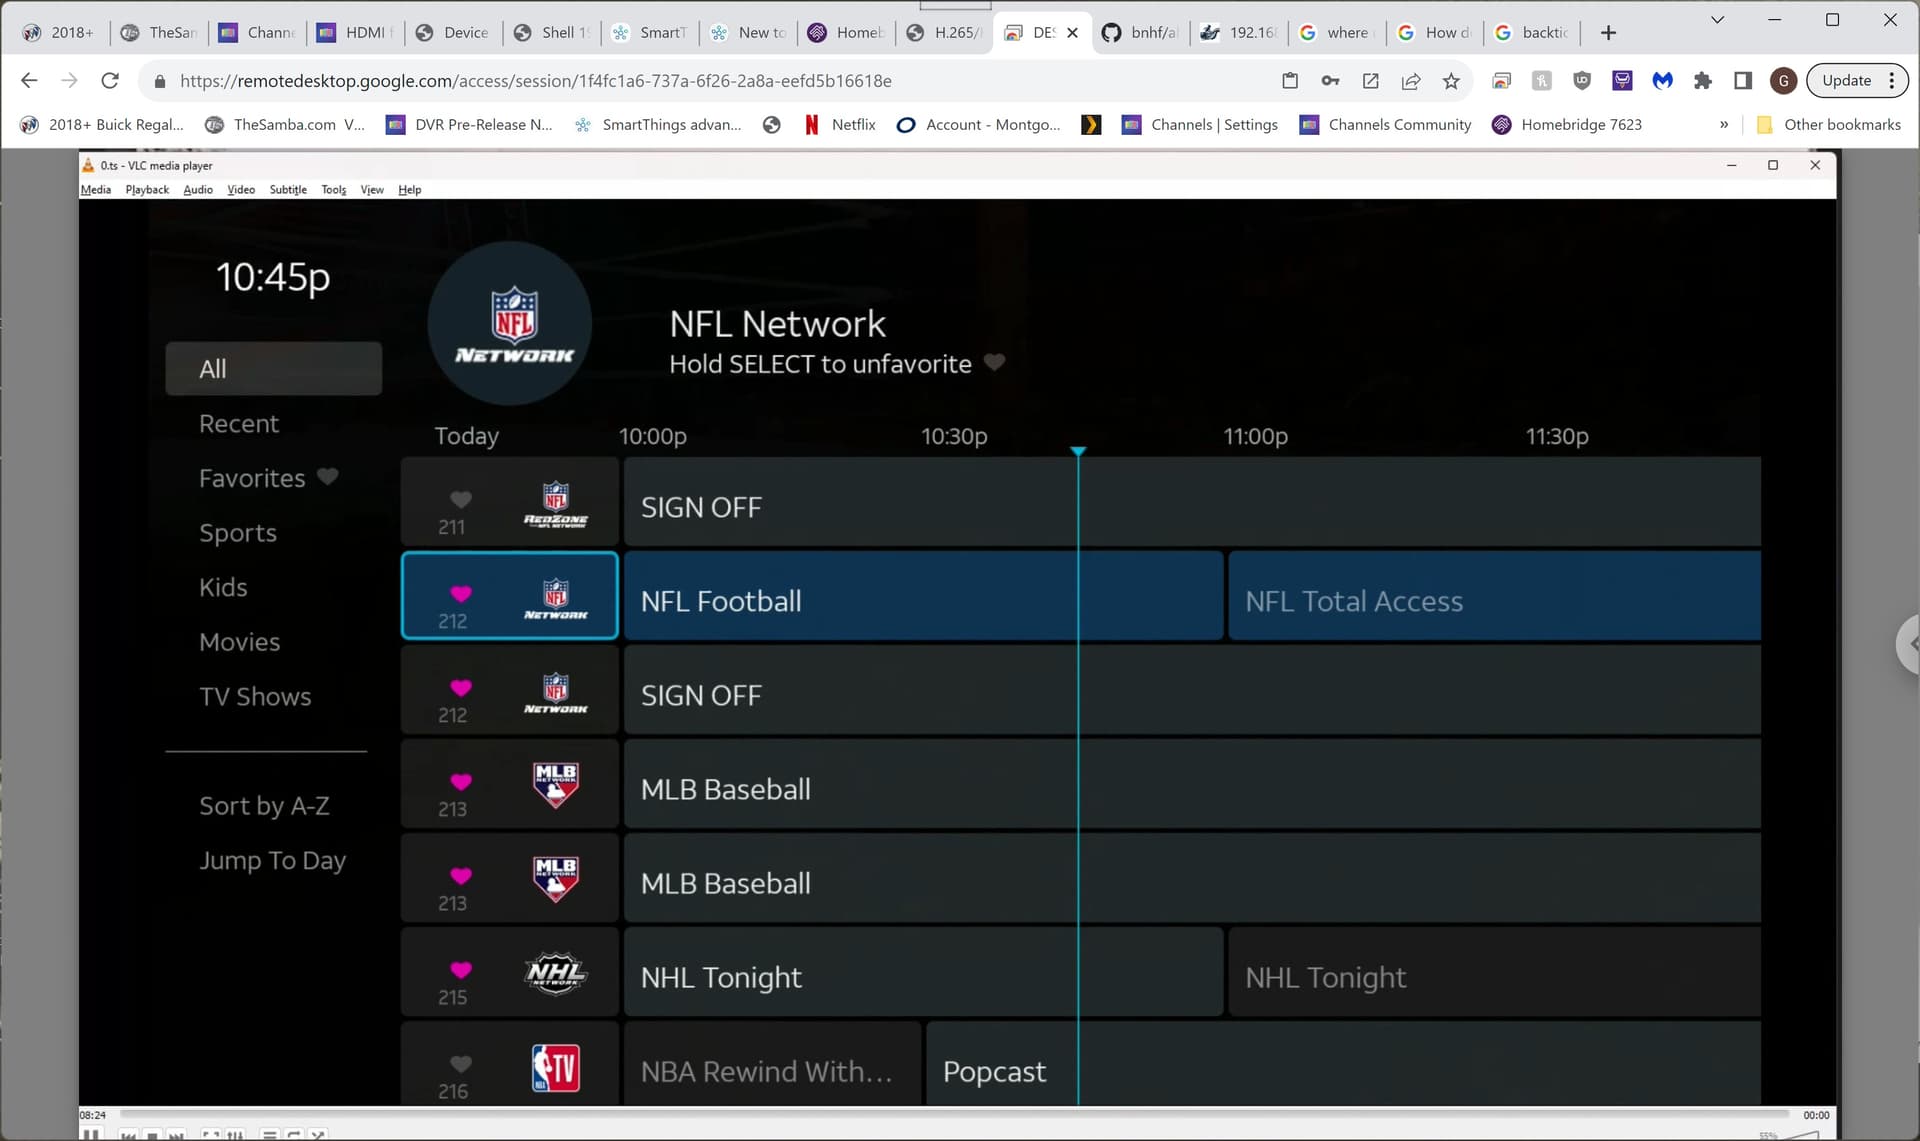Unfavorite channel 215 NHL Network heart
1920x1141 pixels.
[x=461, y=969]
